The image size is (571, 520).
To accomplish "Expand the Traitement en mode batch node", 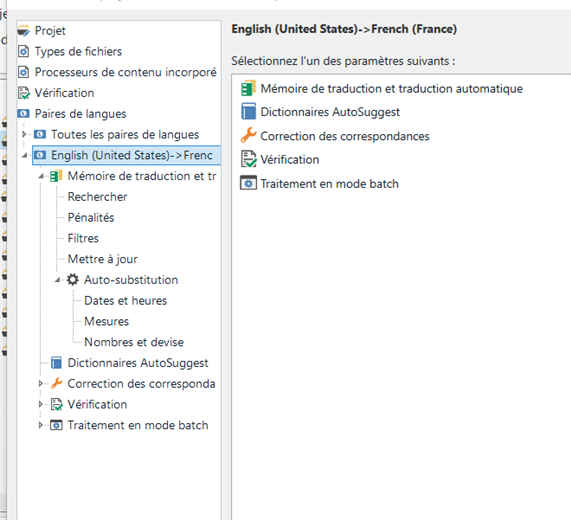I will point(41,425).
